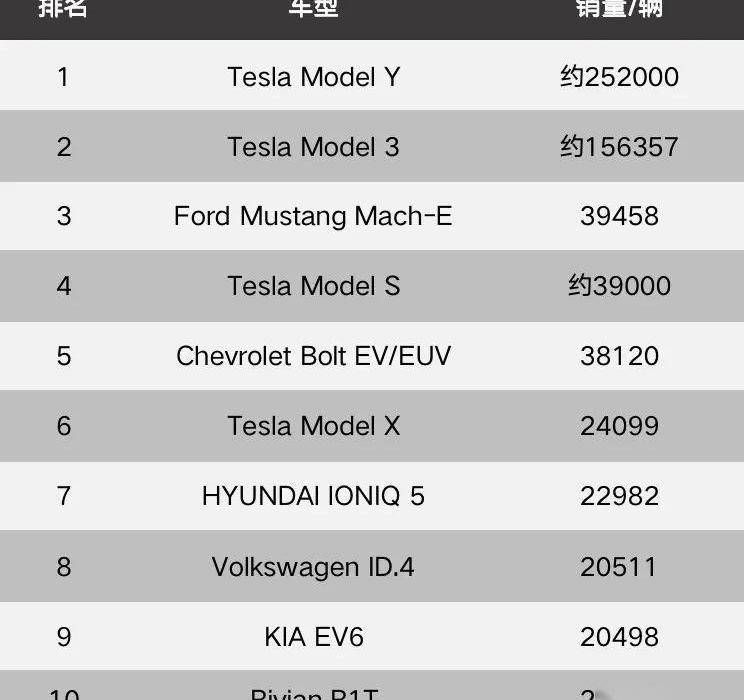Click Chevrolet Bolt EV/EUV text

313,356
